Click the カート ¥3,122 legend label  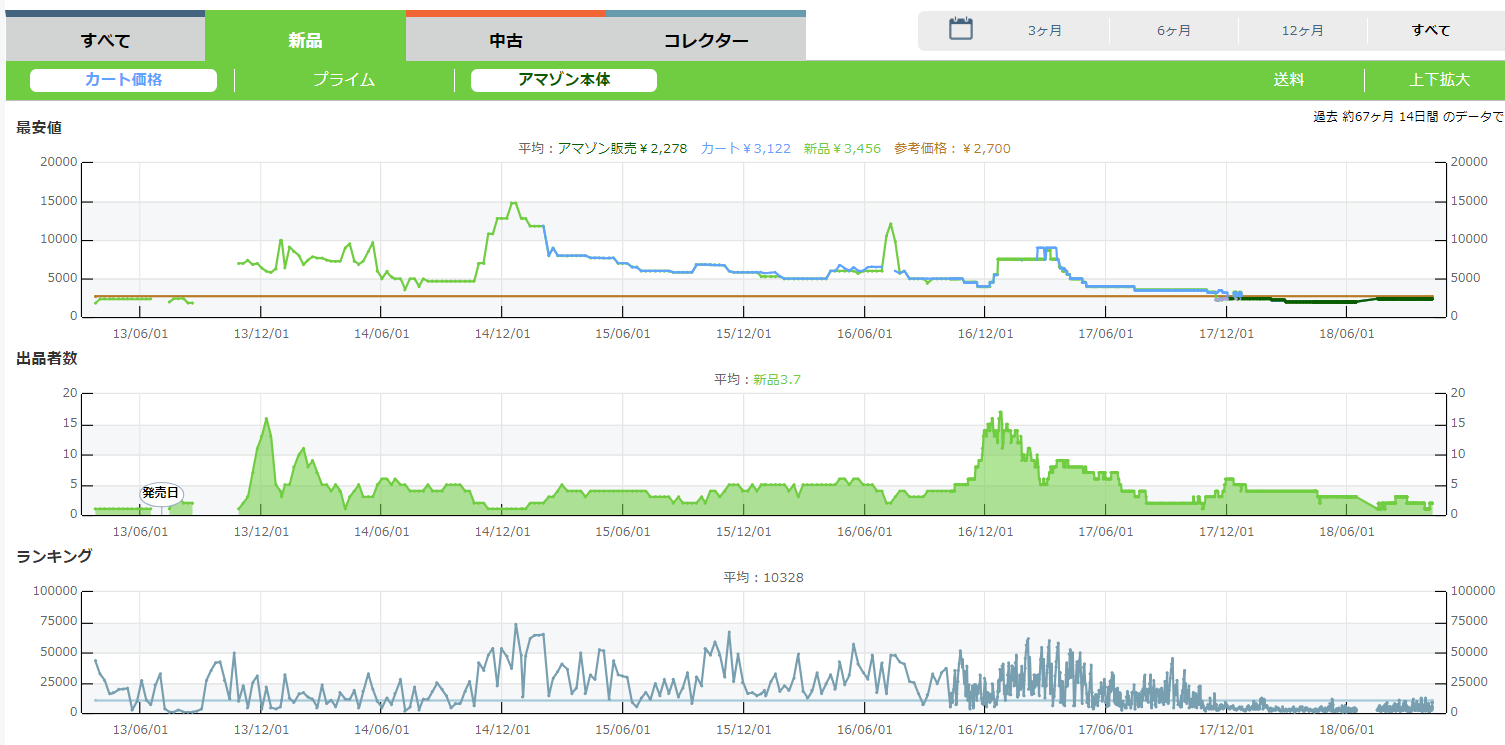[x=745, y=148]
